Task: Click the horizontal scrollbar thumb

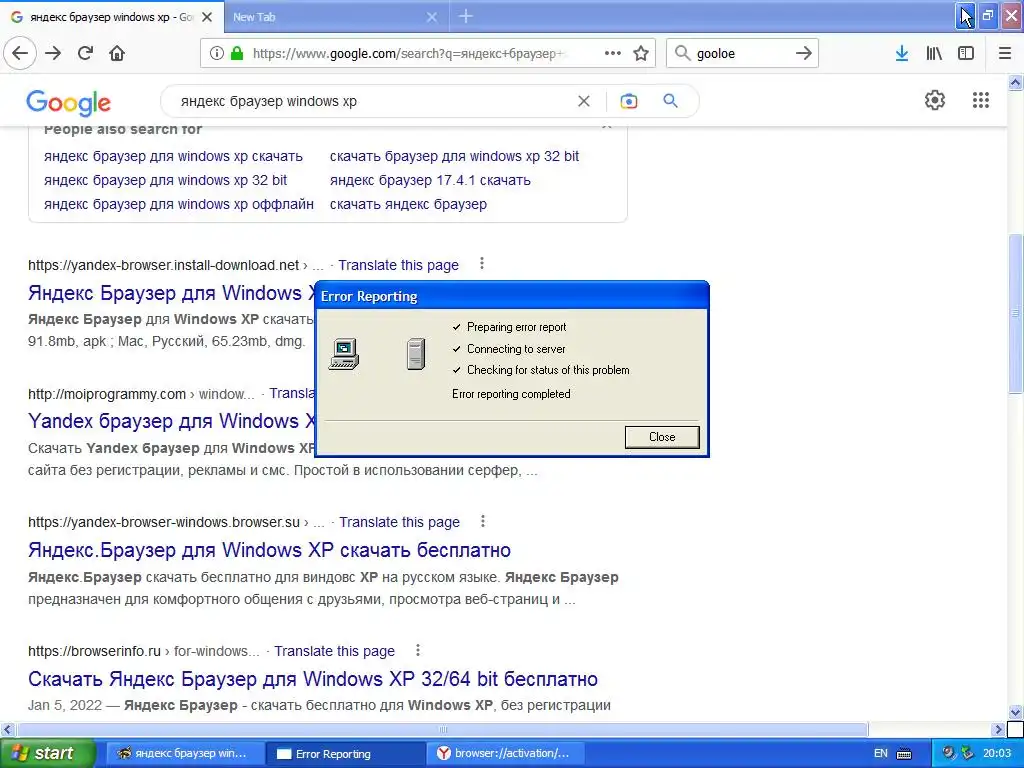Action: pos(442,729)
